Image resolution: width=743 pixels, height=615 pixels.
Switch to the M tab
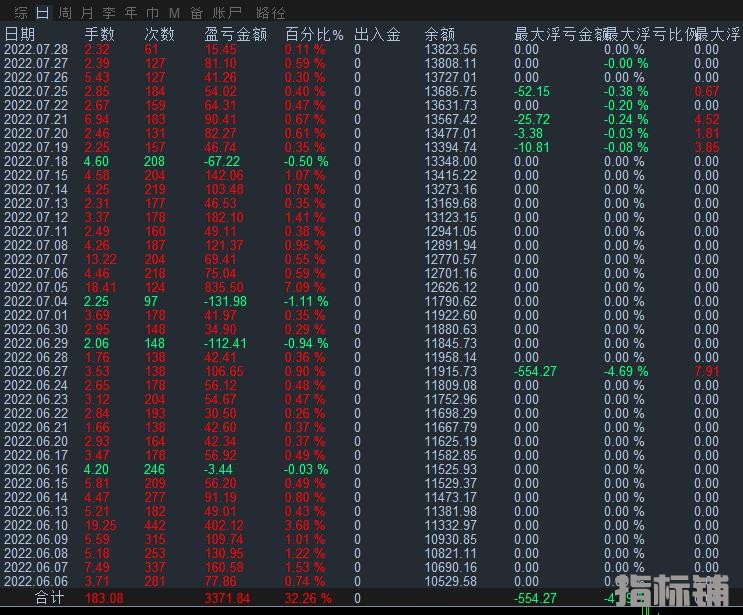[174, 13]
